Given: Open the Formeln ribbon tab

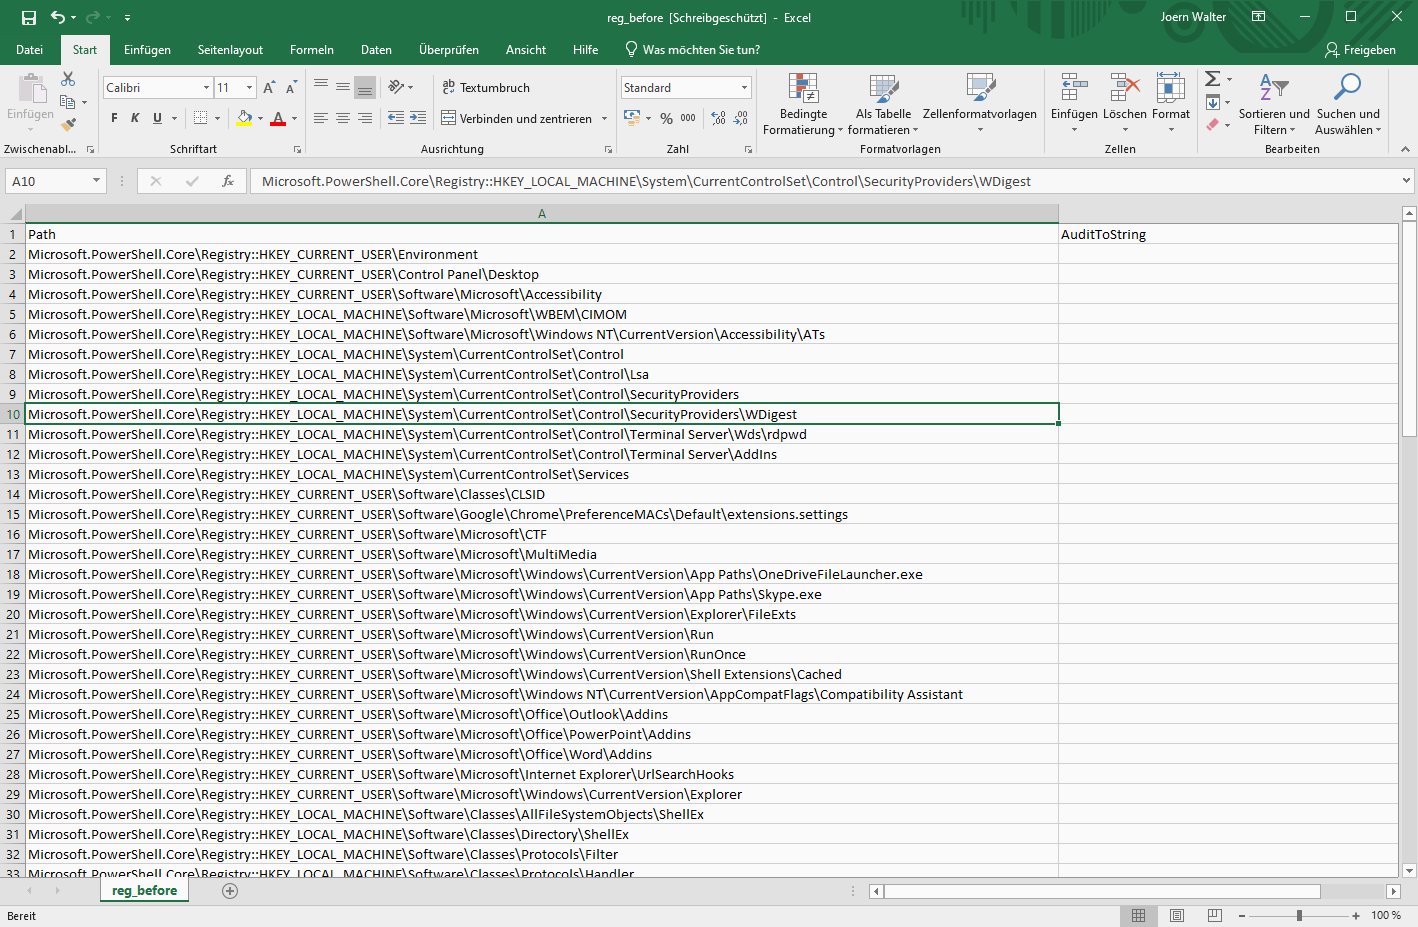Looking at the screenshot, I should [311, 50].
